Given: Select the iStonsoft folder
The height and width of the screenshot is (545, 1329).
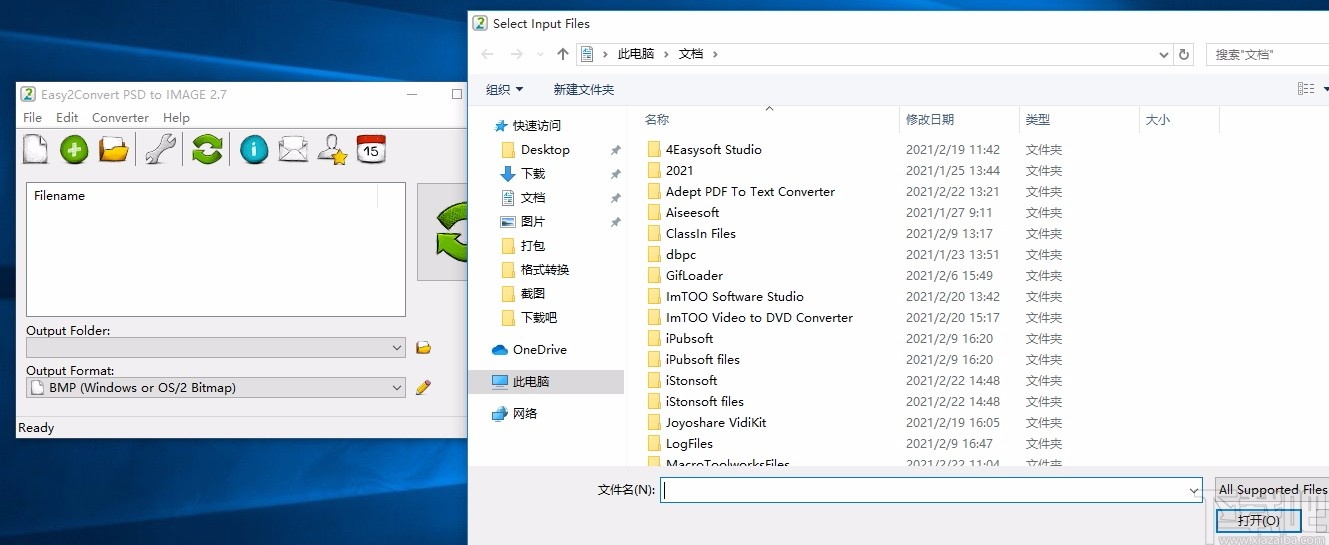Looking at the screenshot, I should [692, 381].
